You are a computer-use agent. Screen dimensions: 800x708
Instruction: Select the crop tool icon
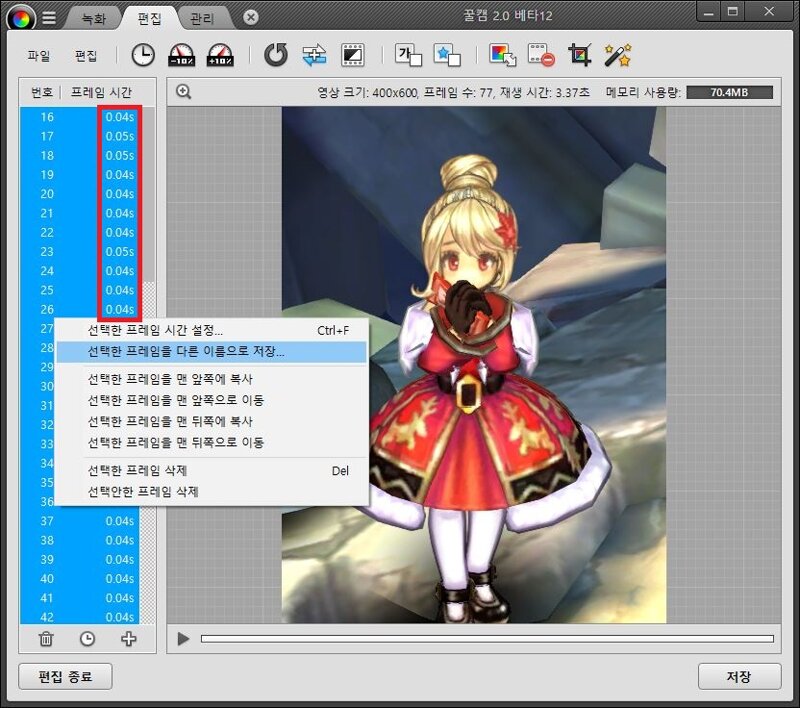coord(580,55)
